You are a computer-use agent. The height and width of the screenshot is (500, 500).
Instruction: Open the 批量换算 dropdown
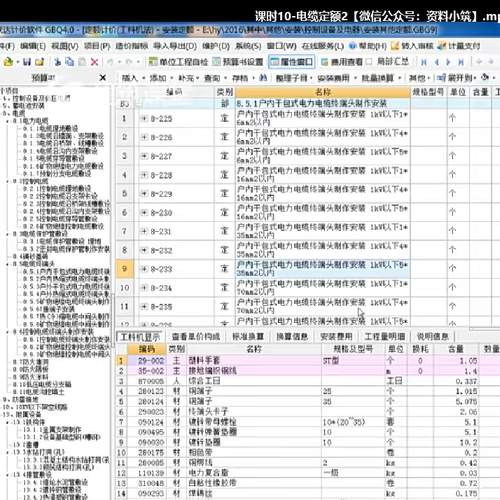(x=381, y=78)
